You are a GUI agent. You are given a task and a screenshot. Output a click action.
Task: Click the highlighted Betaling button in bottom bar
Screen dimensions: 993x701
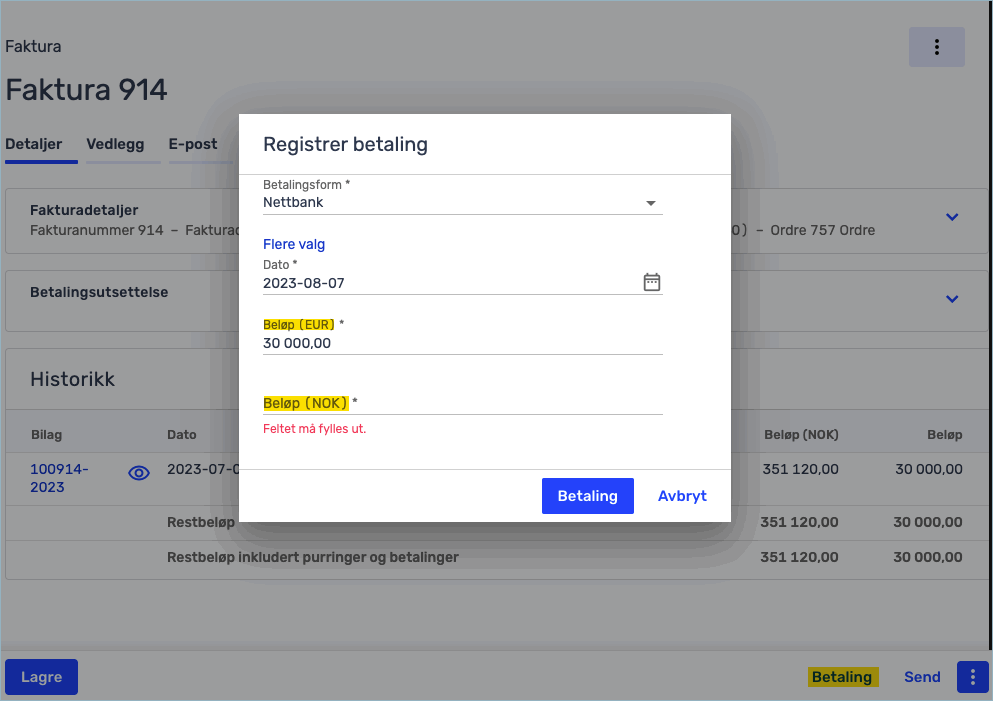(842, 677)
